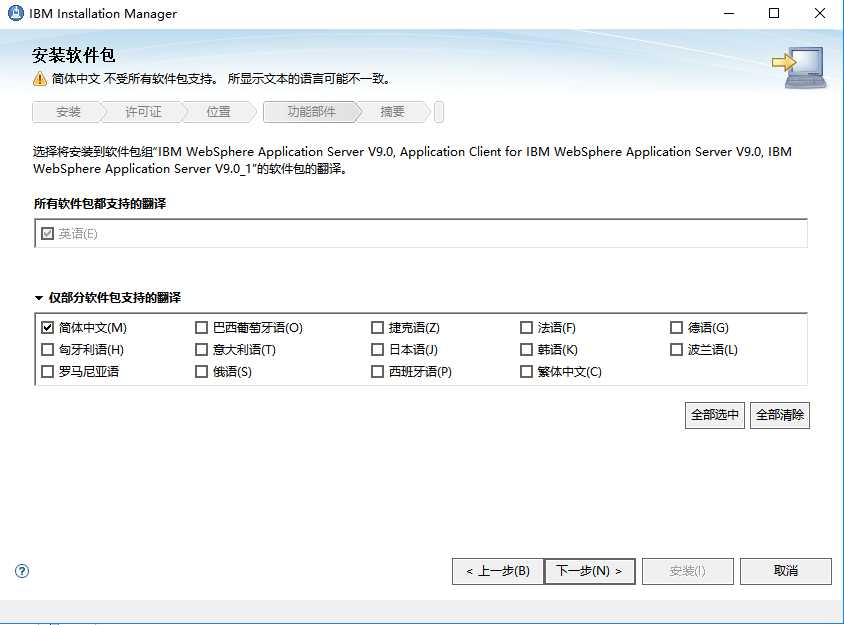Viewport: 844px width, 625px height.
Task: Click the 全部清除 button
Action: (779, 415)
